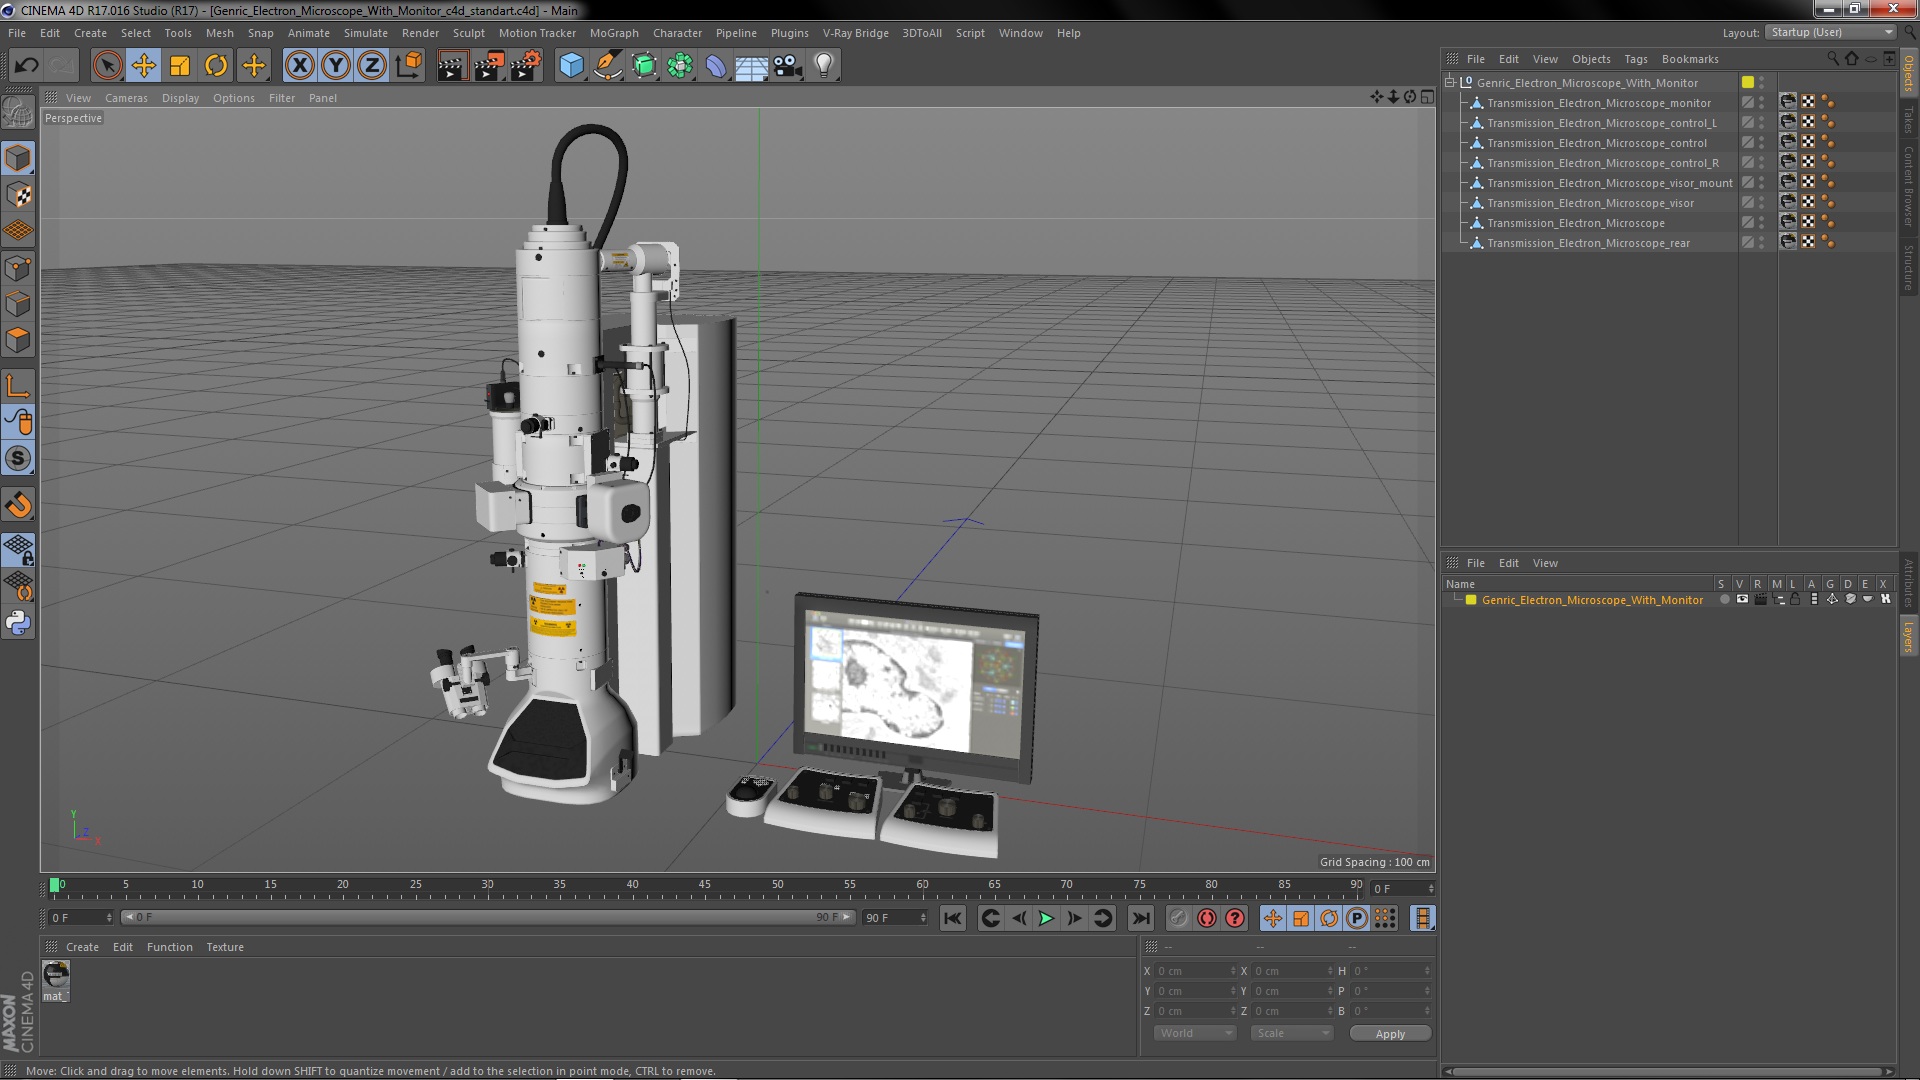Collapse Genric_Electron_Microscope_With_Monitor tree node
Screen dimensions: 1920x1080
pos(1449,82)
